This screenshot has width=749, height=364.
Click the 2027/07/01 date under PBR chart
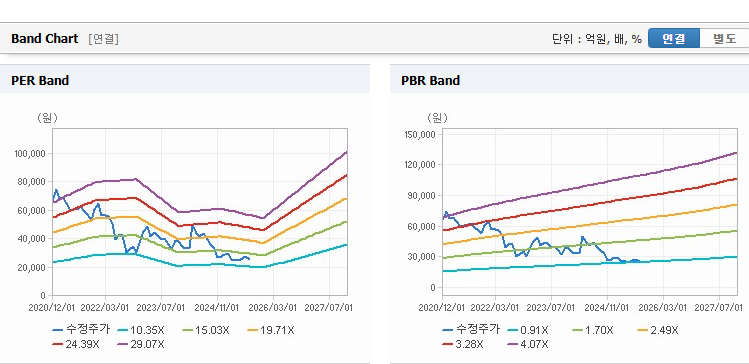point(719,308)
